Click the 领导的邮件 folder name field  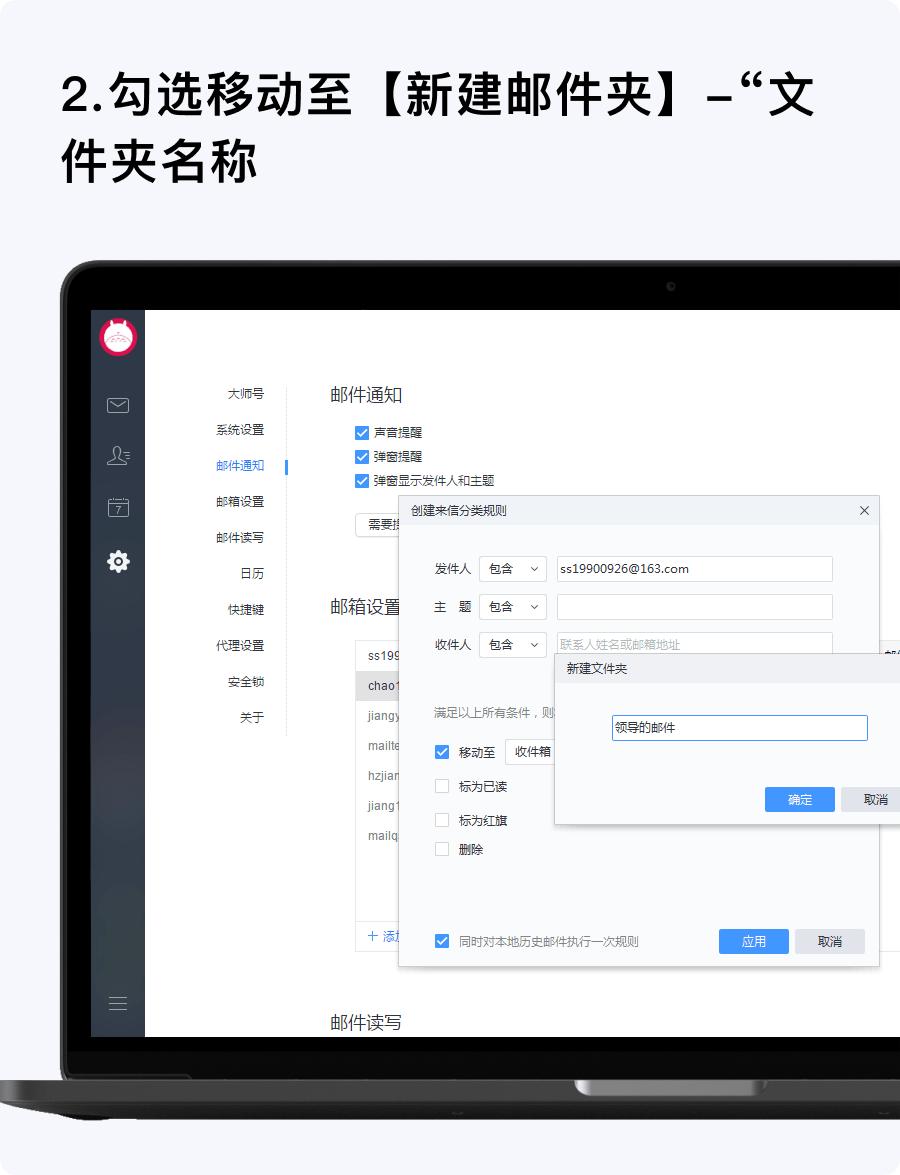740,728
